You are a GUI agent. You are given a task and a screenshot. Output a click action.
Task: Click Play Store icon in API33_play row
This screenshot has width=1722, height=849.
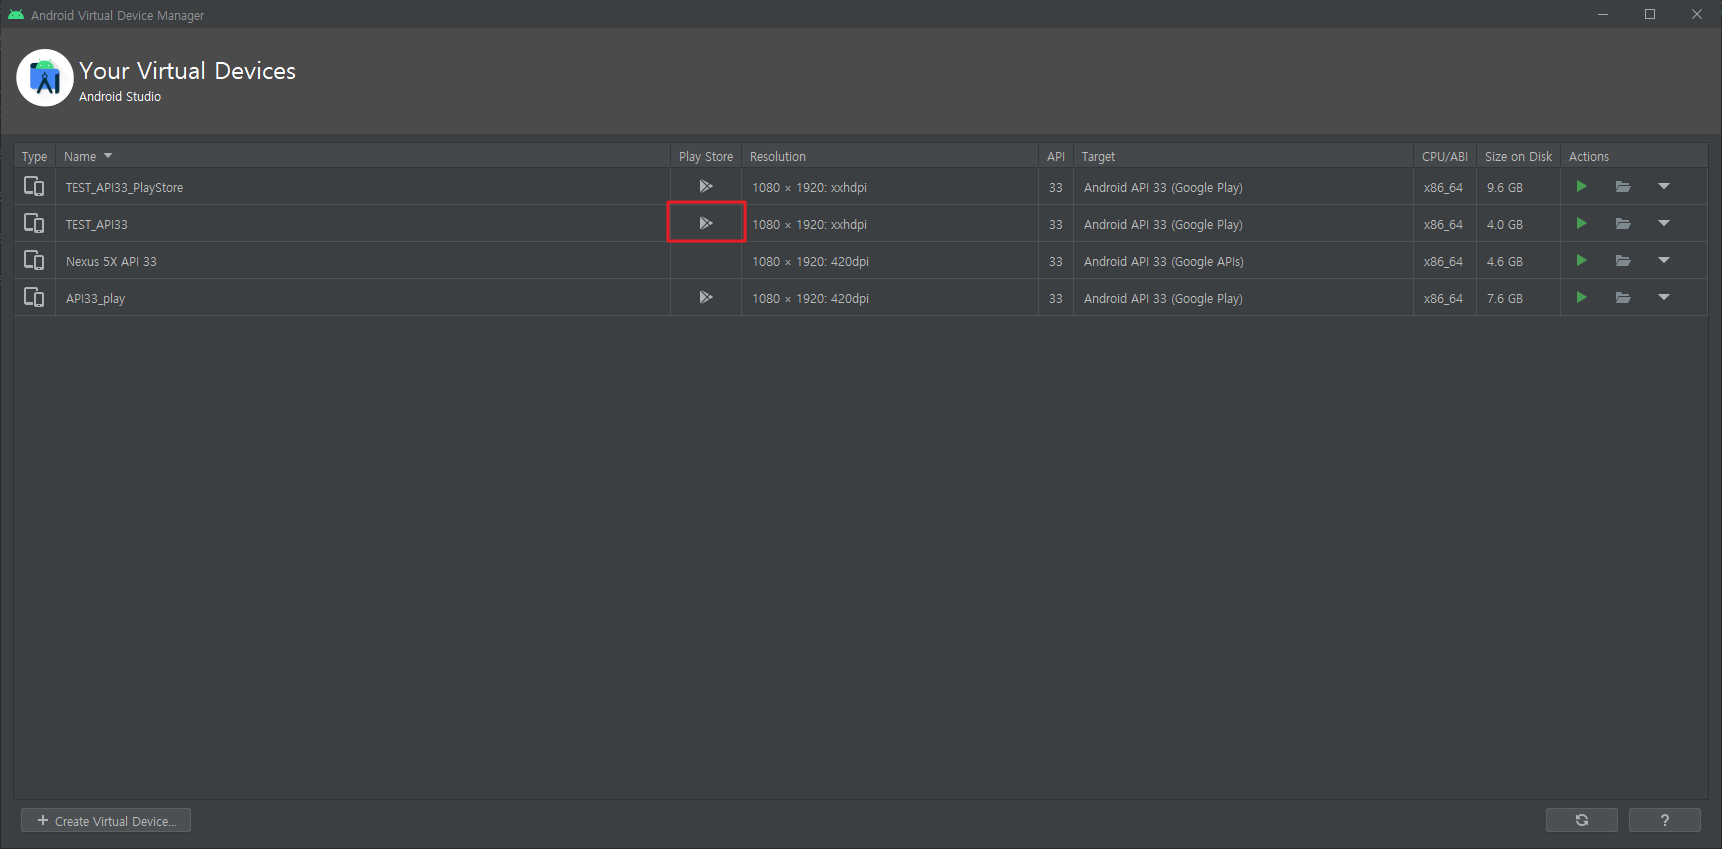[706, 298]
